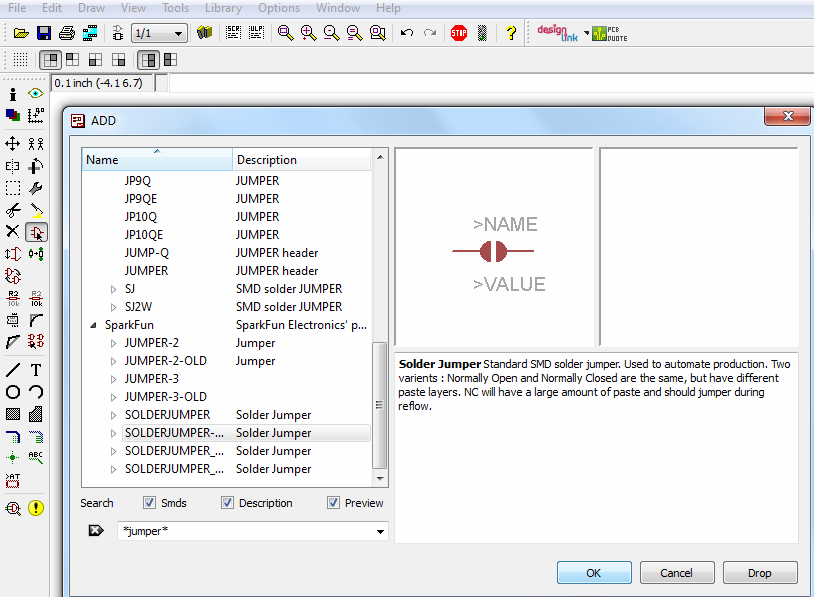This screenshot has width=814, height=597.
Task: Click the DesignLink toolbar icon
Action: (x=557, y=33)
